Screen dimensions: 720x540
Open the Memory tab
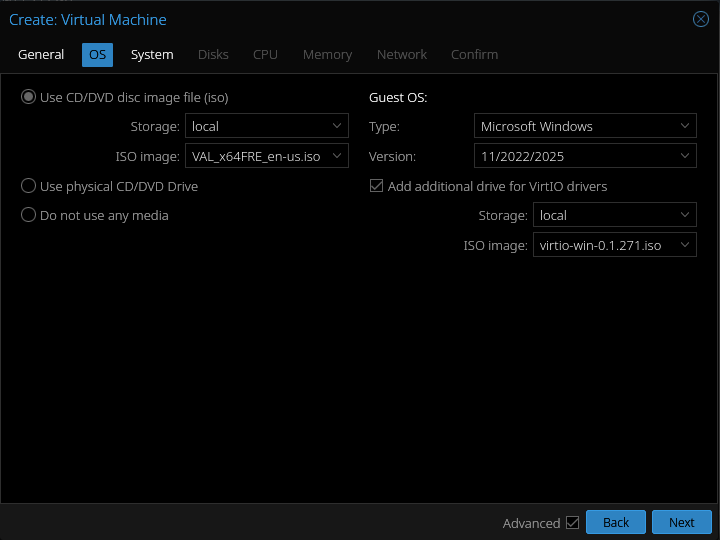[327, 55]
